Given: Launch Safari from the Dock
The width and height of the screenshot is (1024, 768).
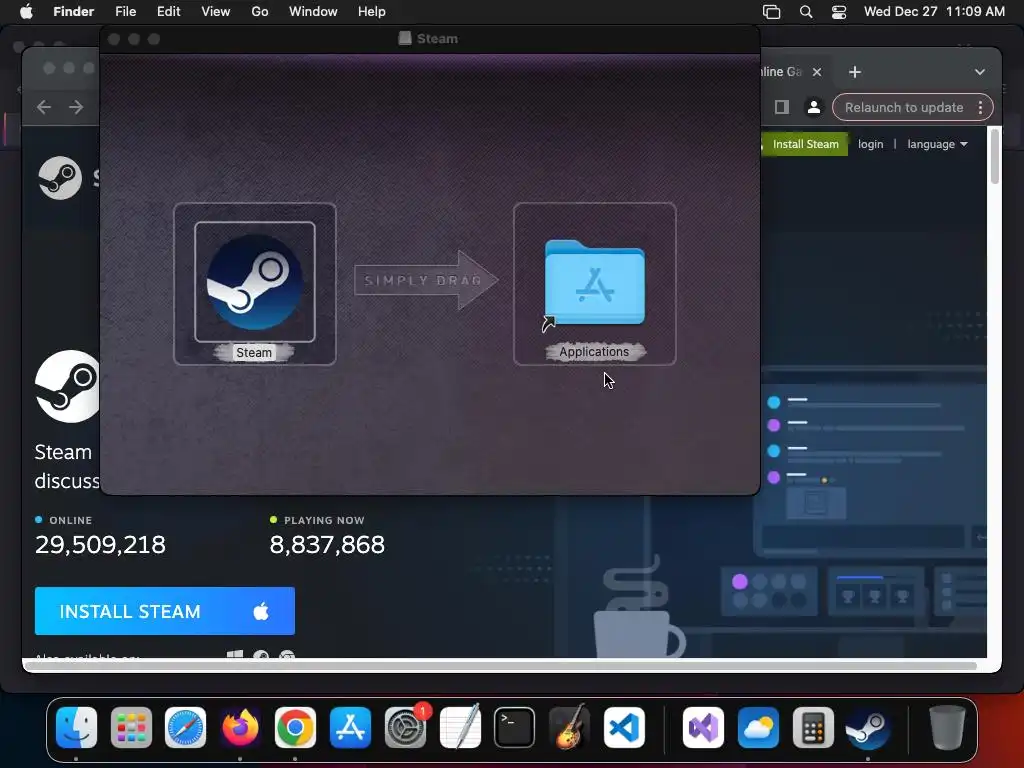Looking at the screenshot, I should coord(185,727).
